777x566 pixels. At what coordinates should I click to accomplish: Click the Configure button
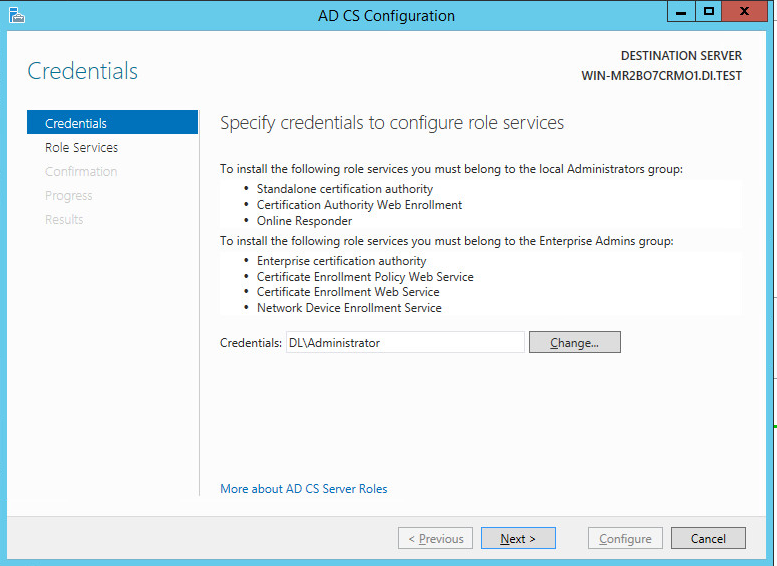point(625,538)
